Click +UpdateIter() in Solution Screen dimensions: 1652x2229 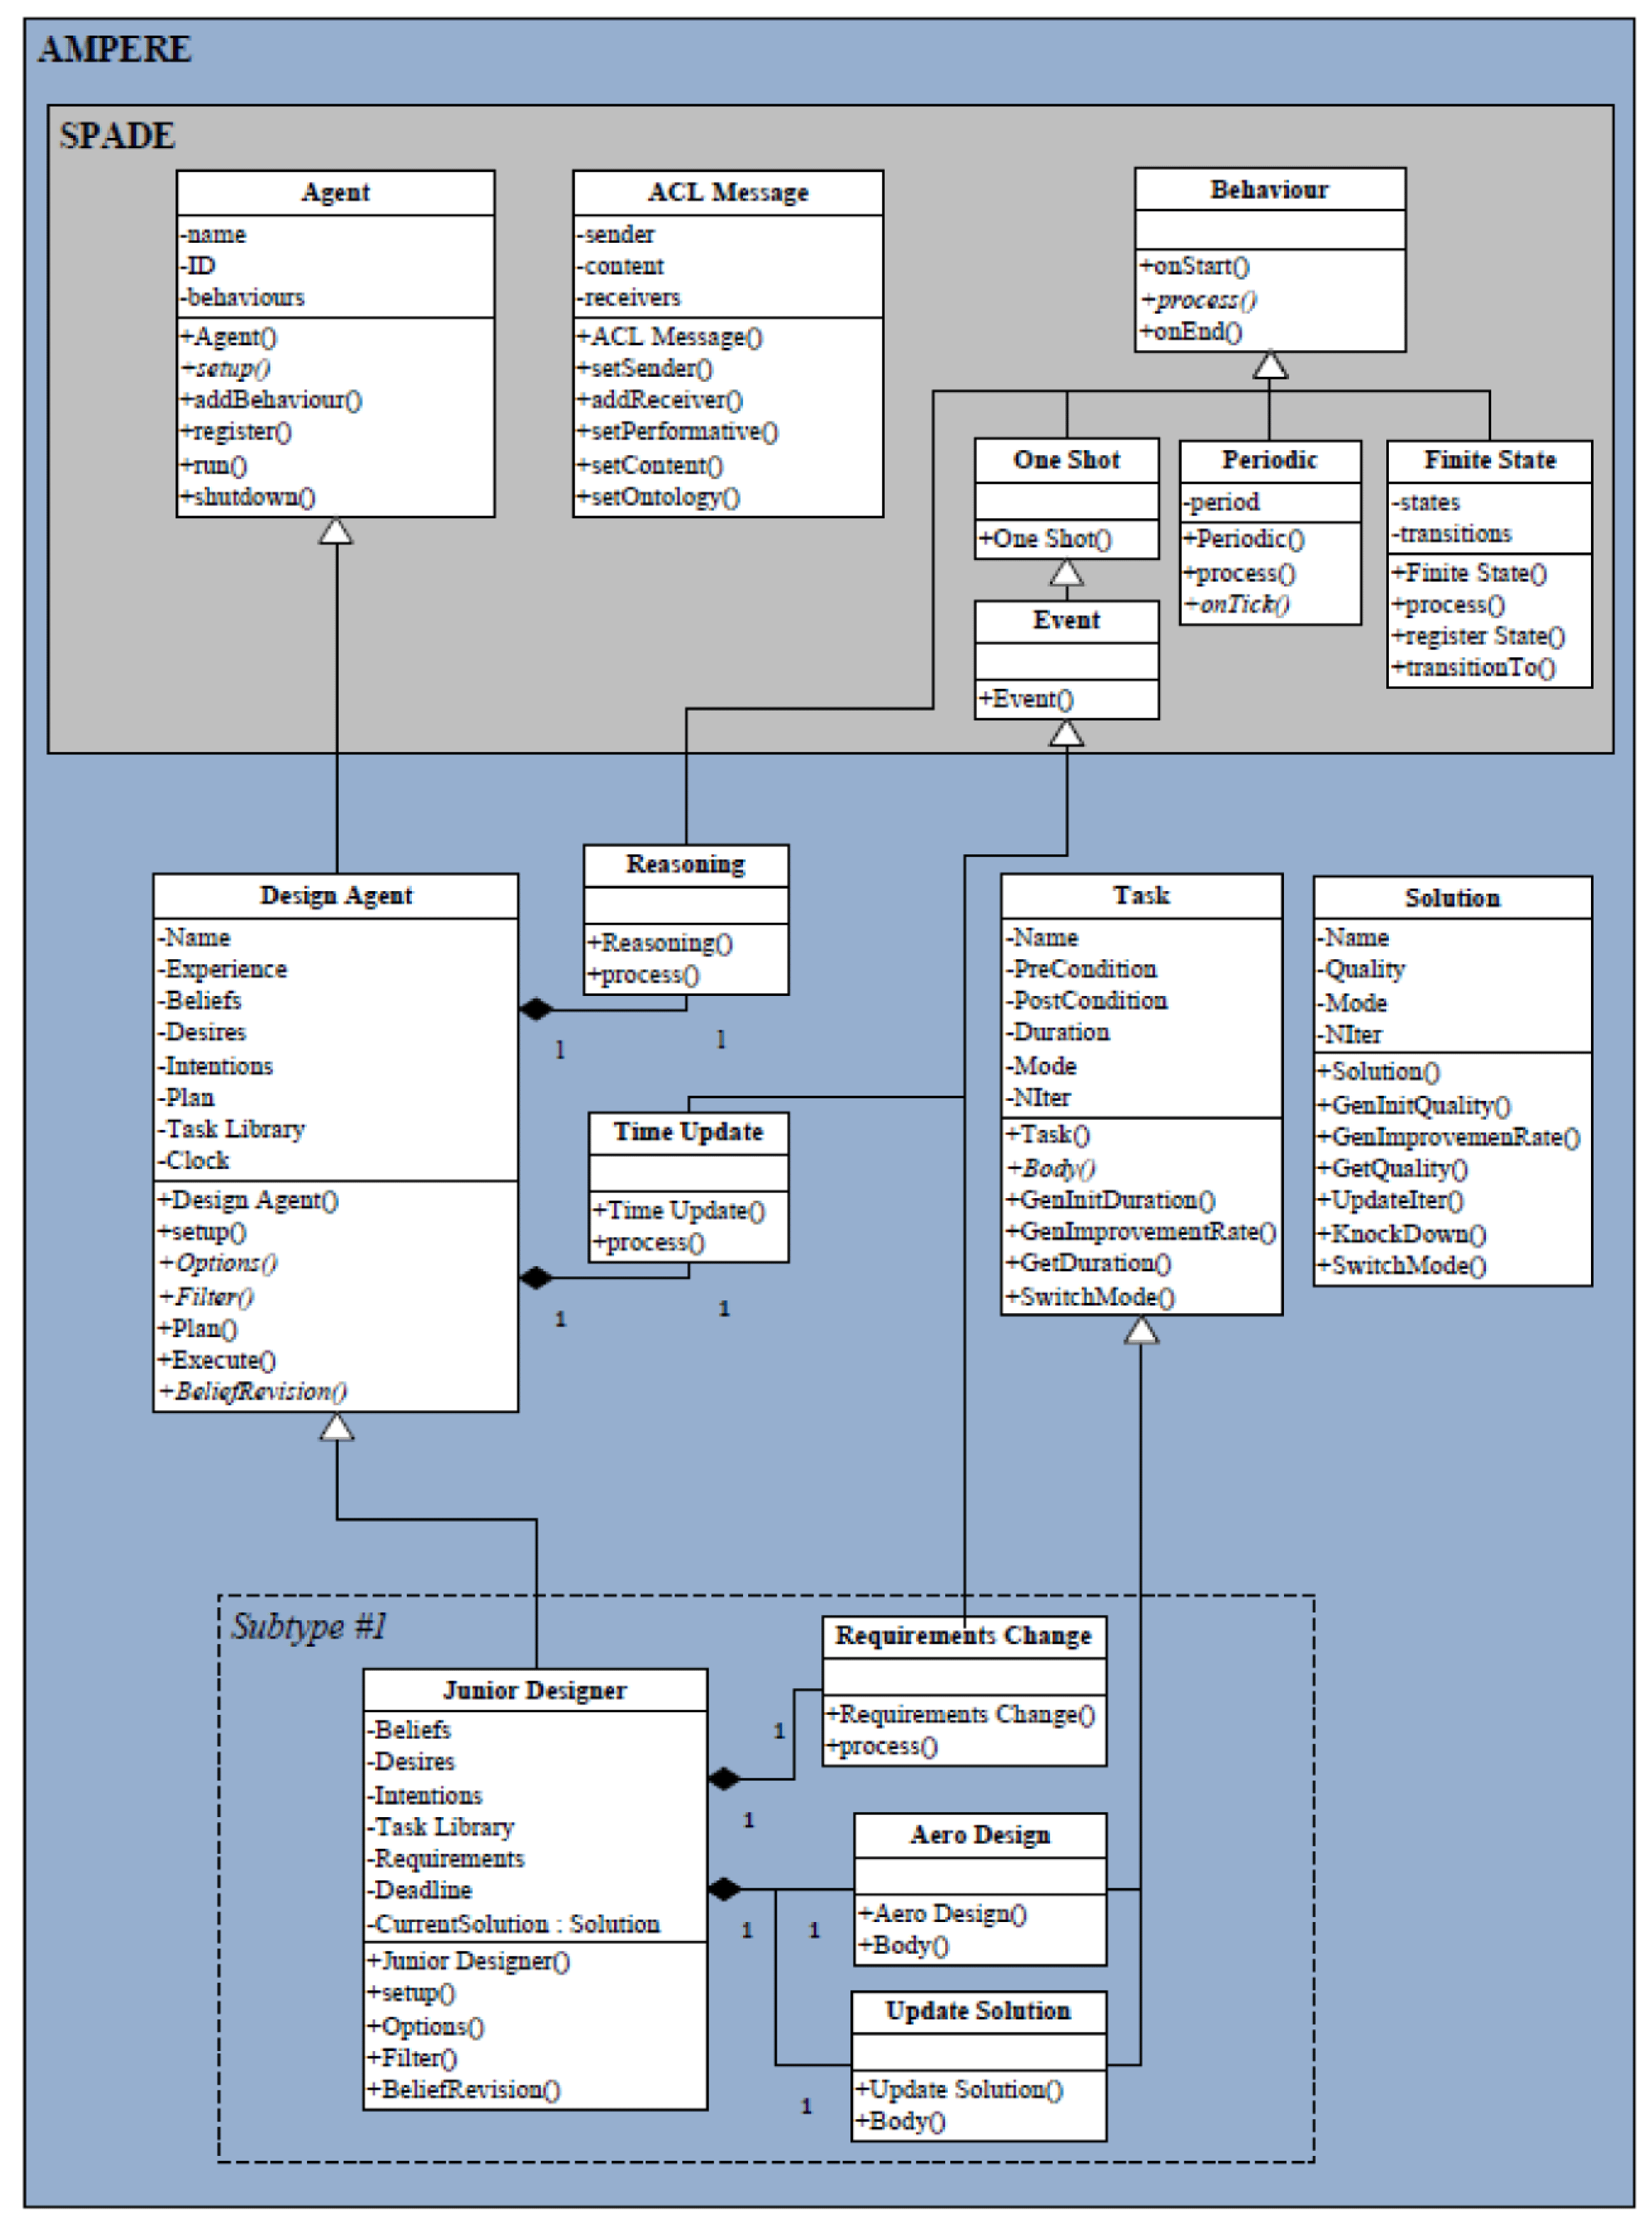(1391, 1200)
